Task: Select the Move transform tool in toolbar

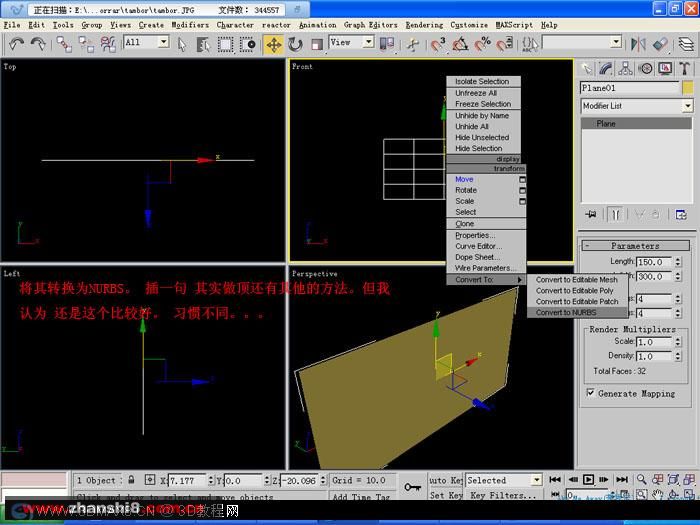Action: [273, 44]
